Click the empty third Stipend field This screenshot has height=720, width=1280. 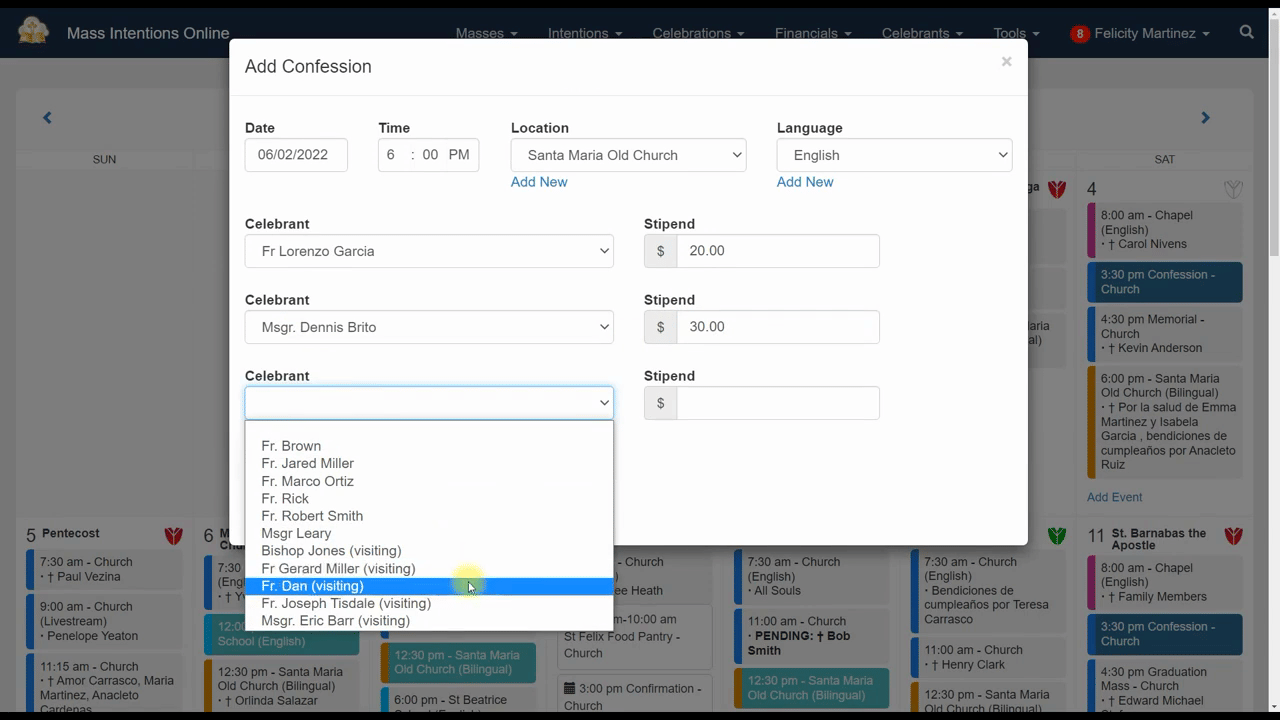pos(778,403)
